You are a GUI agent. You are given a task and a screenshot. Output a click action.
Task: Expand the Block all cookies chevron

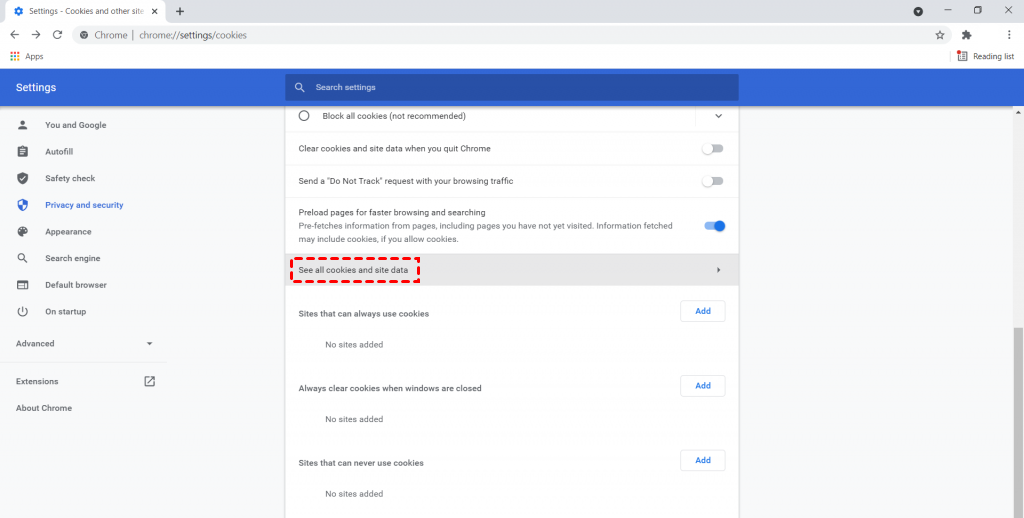pos(718,116)
